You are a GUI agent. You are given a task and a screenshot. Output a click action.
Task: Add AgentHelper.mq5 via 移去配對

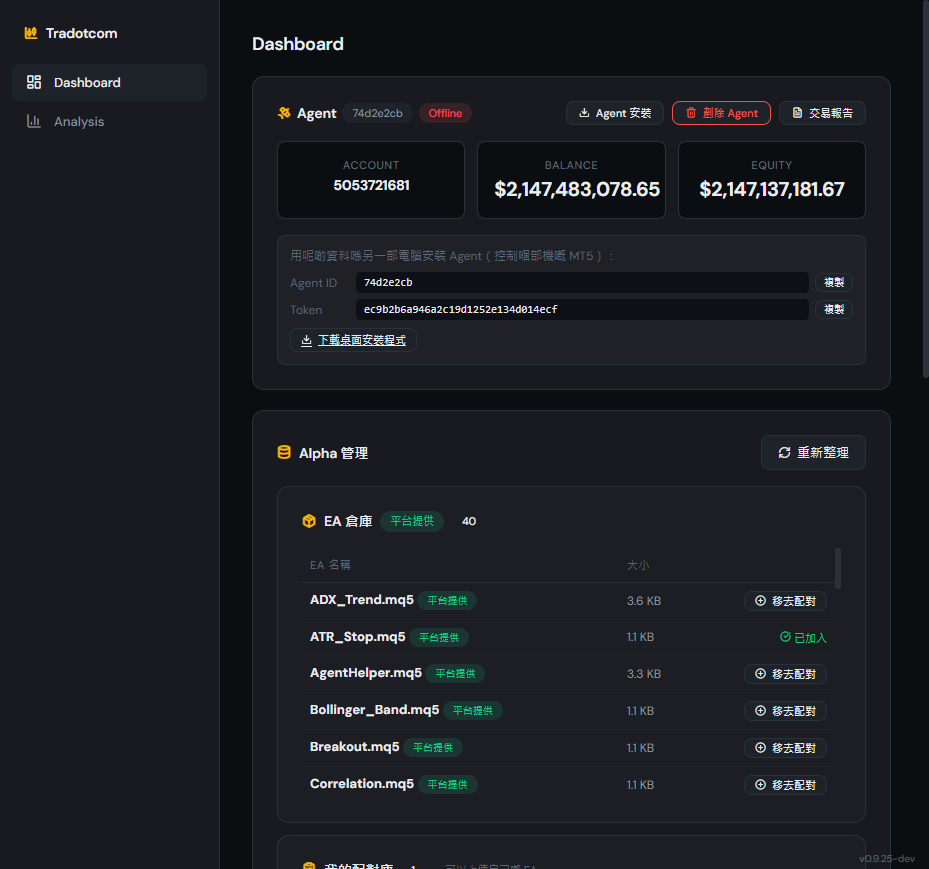click(785, 674)
